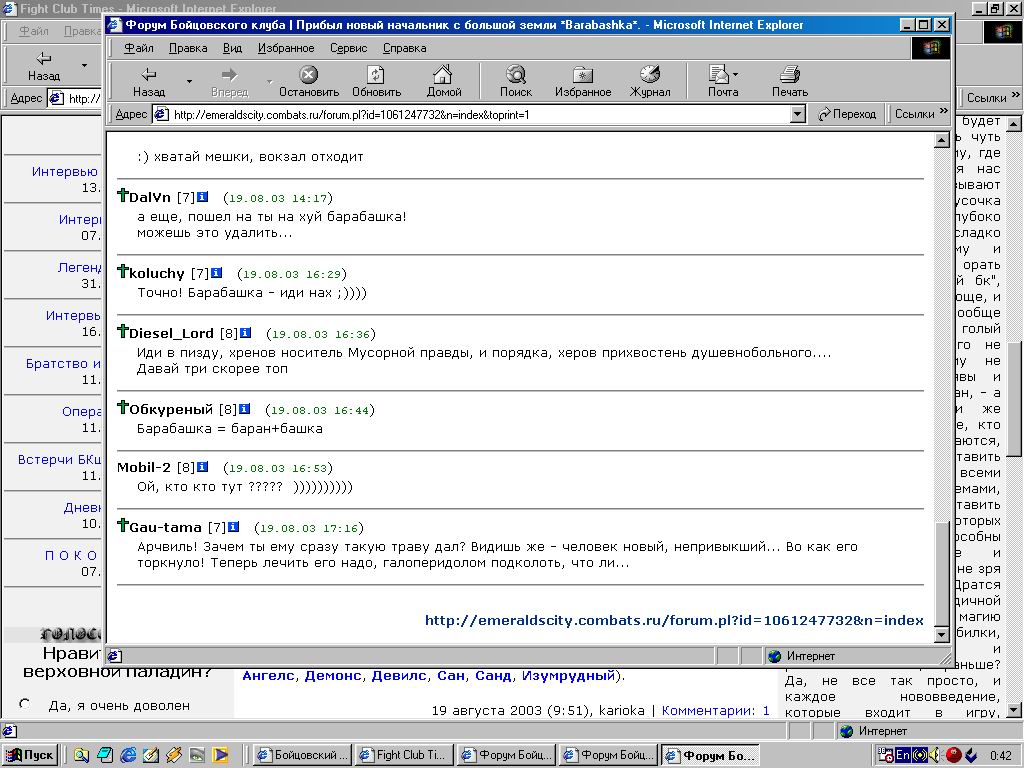This screenshot has height=768, width=1024.
Task: Open the Файл menu in forum window
Action: pyautogui.click(x=139, y=48)
